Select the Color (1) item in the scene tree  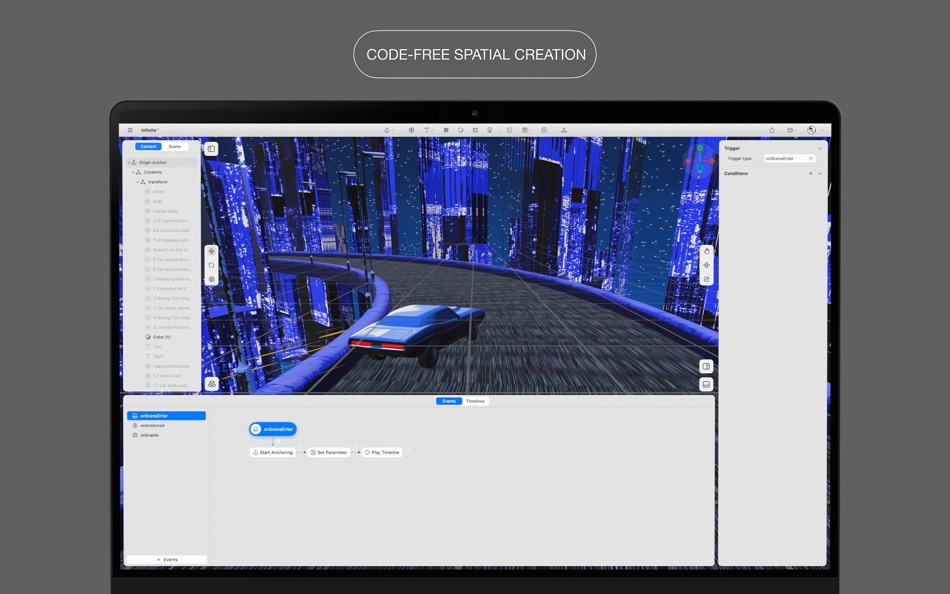click(x=160, y=337)
